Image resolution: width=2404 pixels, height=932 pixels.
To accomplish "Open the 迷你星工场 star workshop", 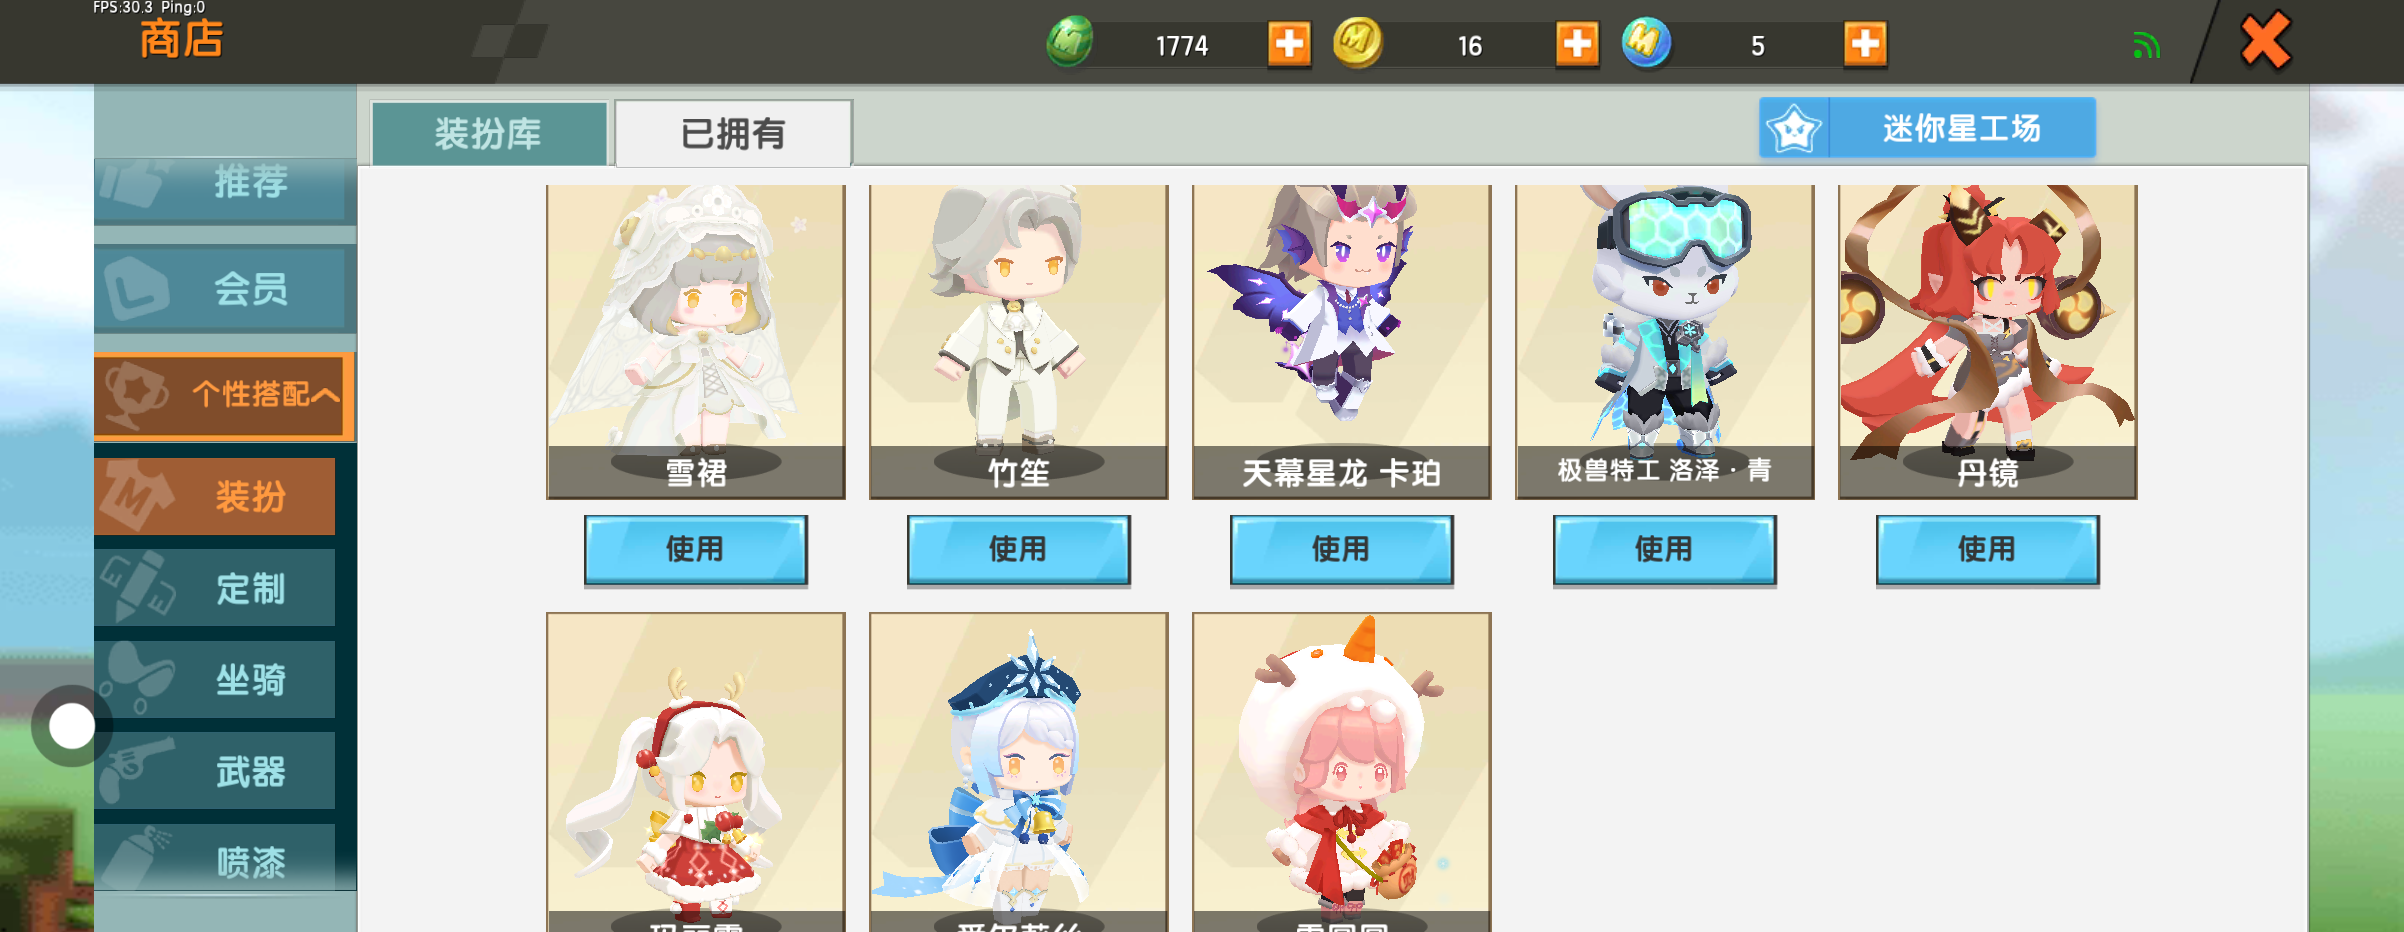I will [1927, 128].
